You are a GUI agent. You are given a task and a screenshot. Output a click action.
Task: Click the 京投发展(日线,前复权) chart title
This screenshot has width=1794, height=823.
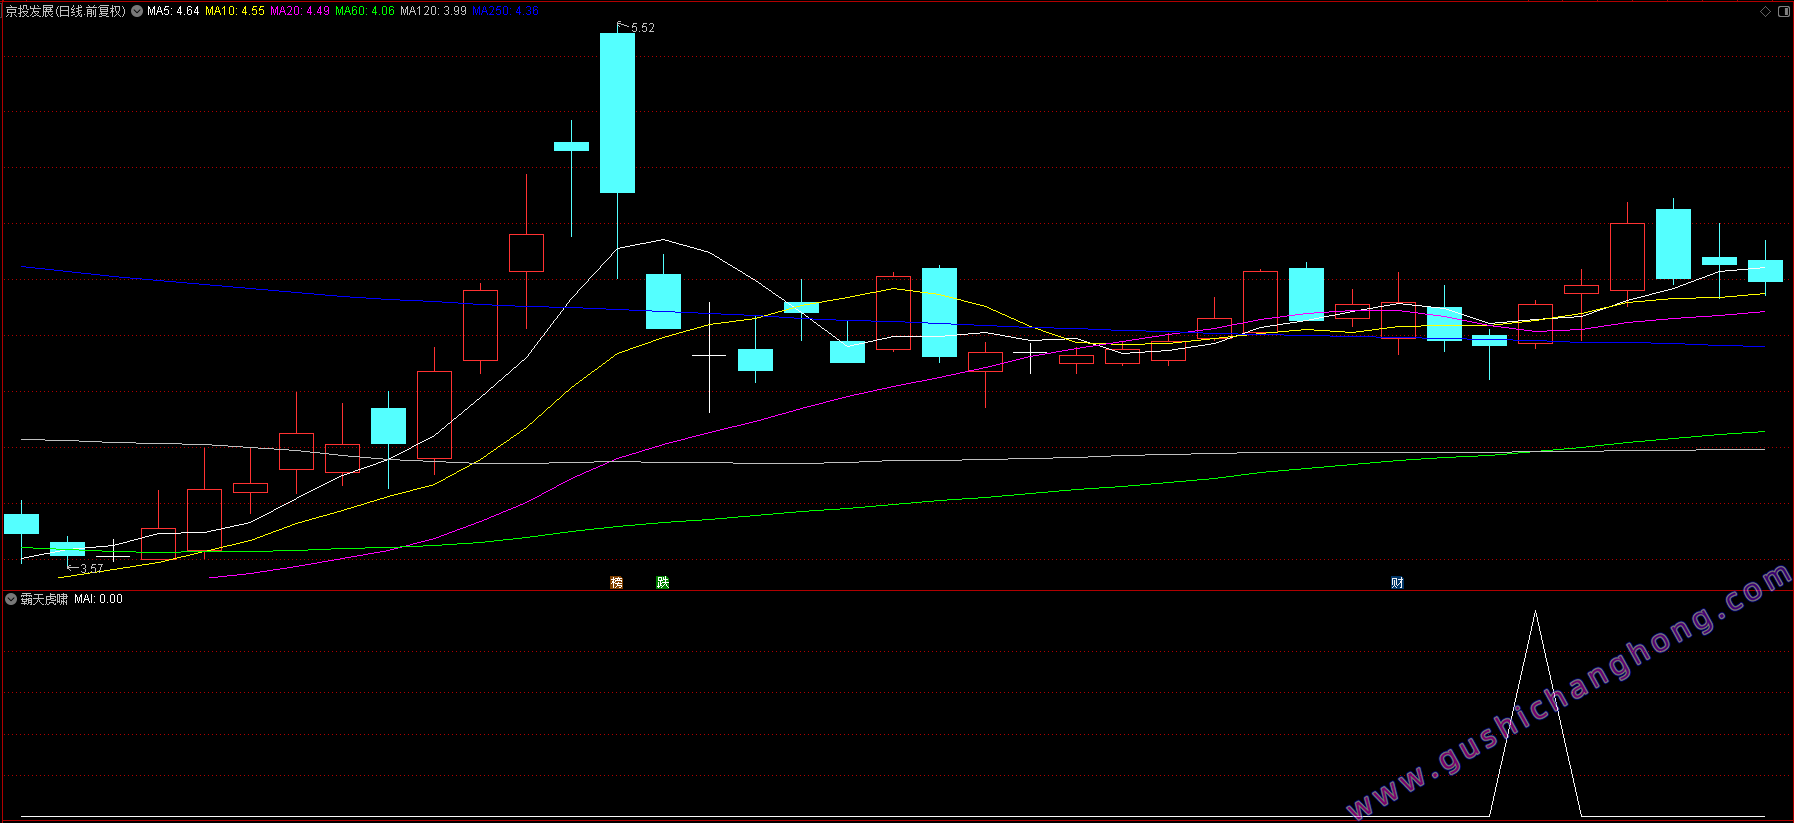click(x=66, y=11)
